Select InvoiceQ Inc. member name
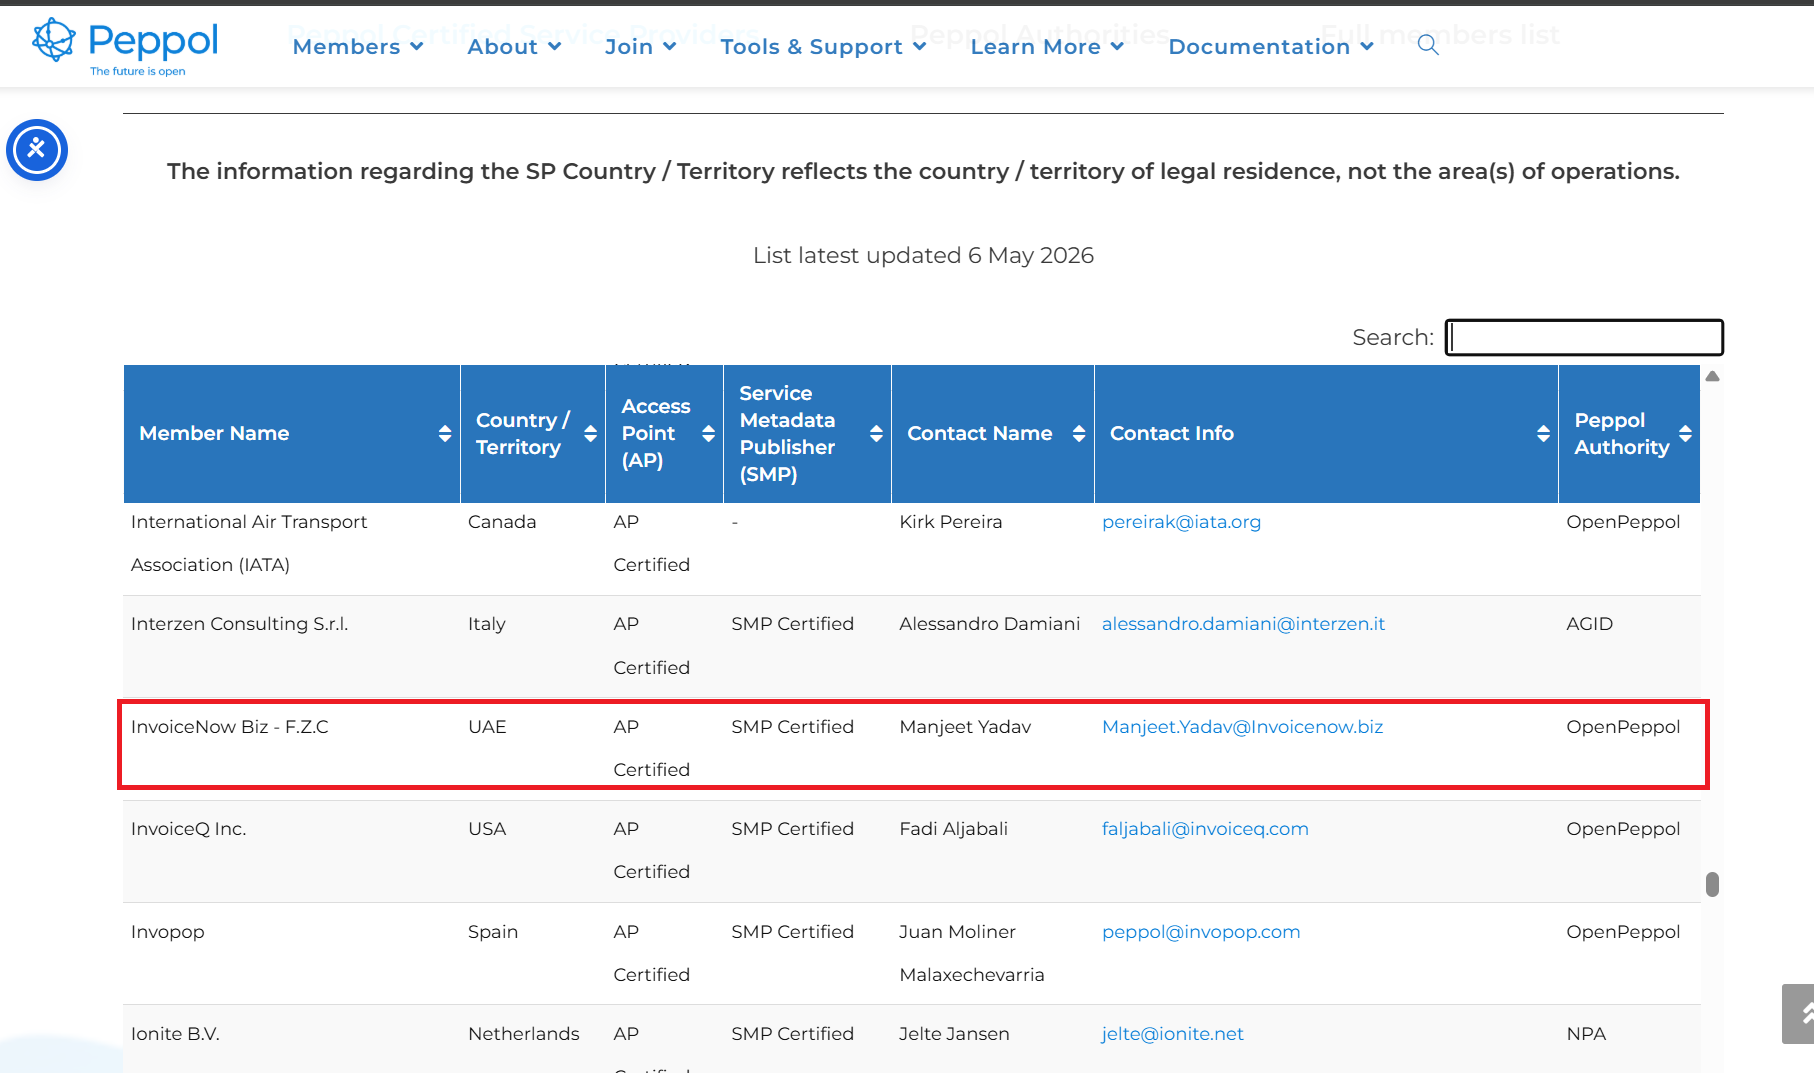 point(188,829)
